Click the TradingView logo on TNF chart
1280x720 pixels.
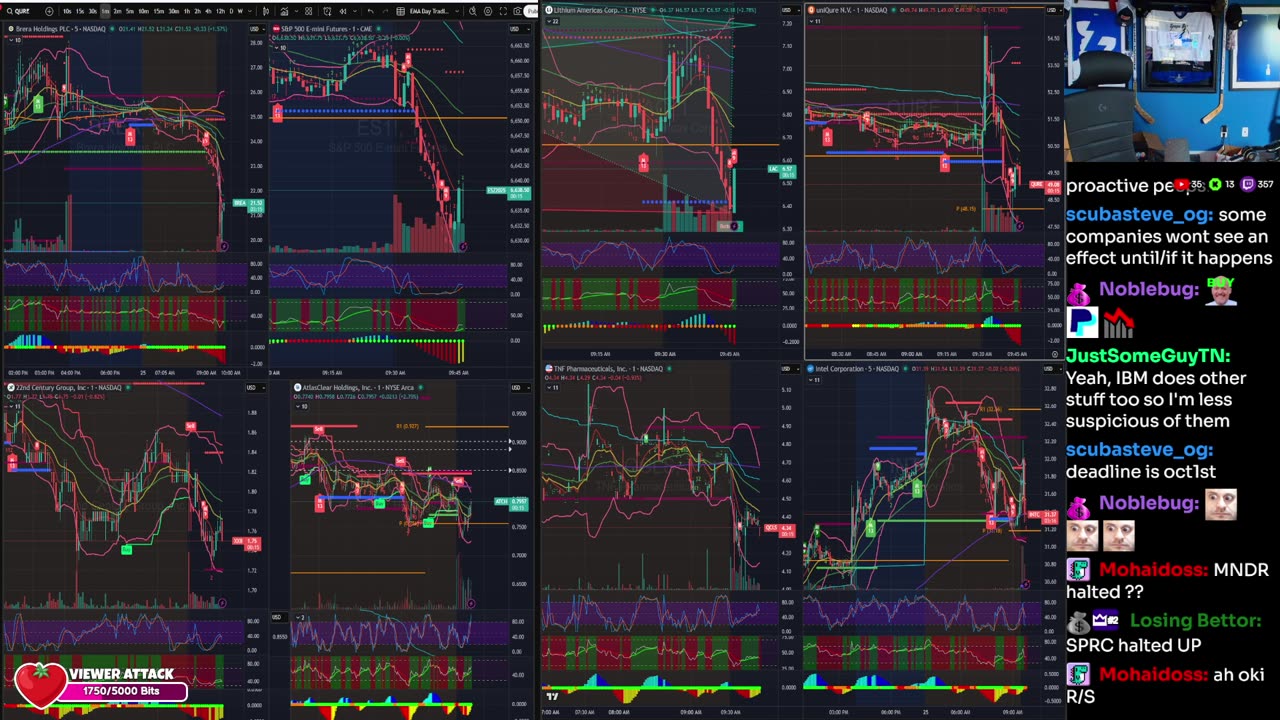(x=552, y=696)
